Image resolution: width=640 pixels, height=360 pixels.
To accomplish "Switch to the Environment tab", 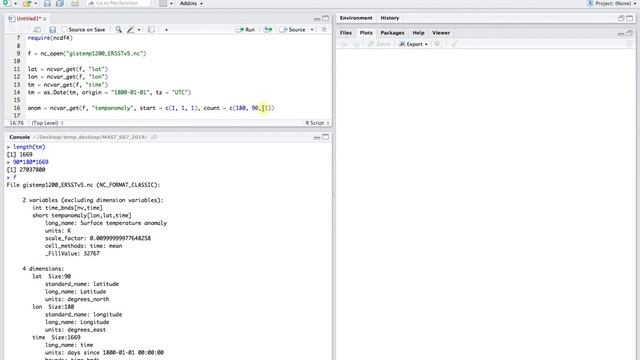I will point(356,18).
